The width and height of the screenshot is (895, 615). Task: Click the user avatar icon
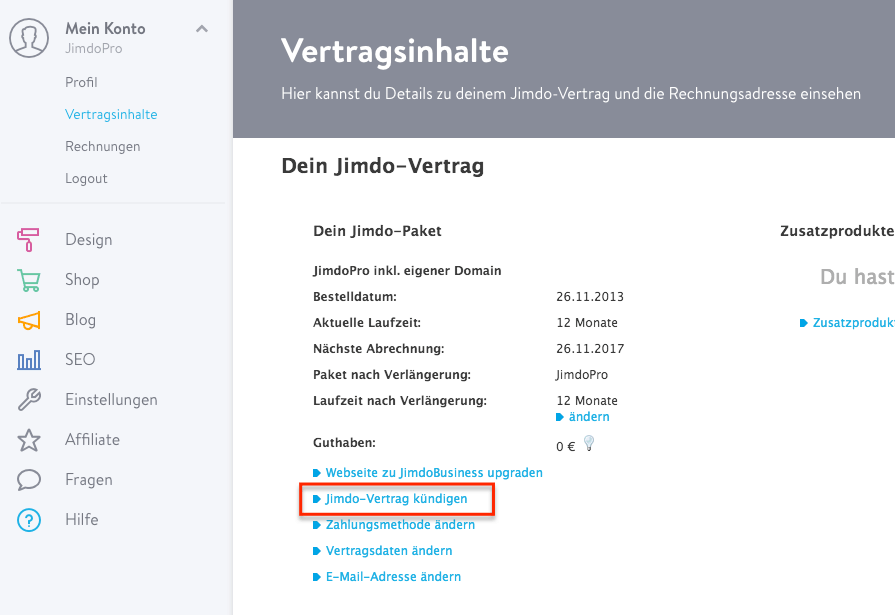click(29, 38)
